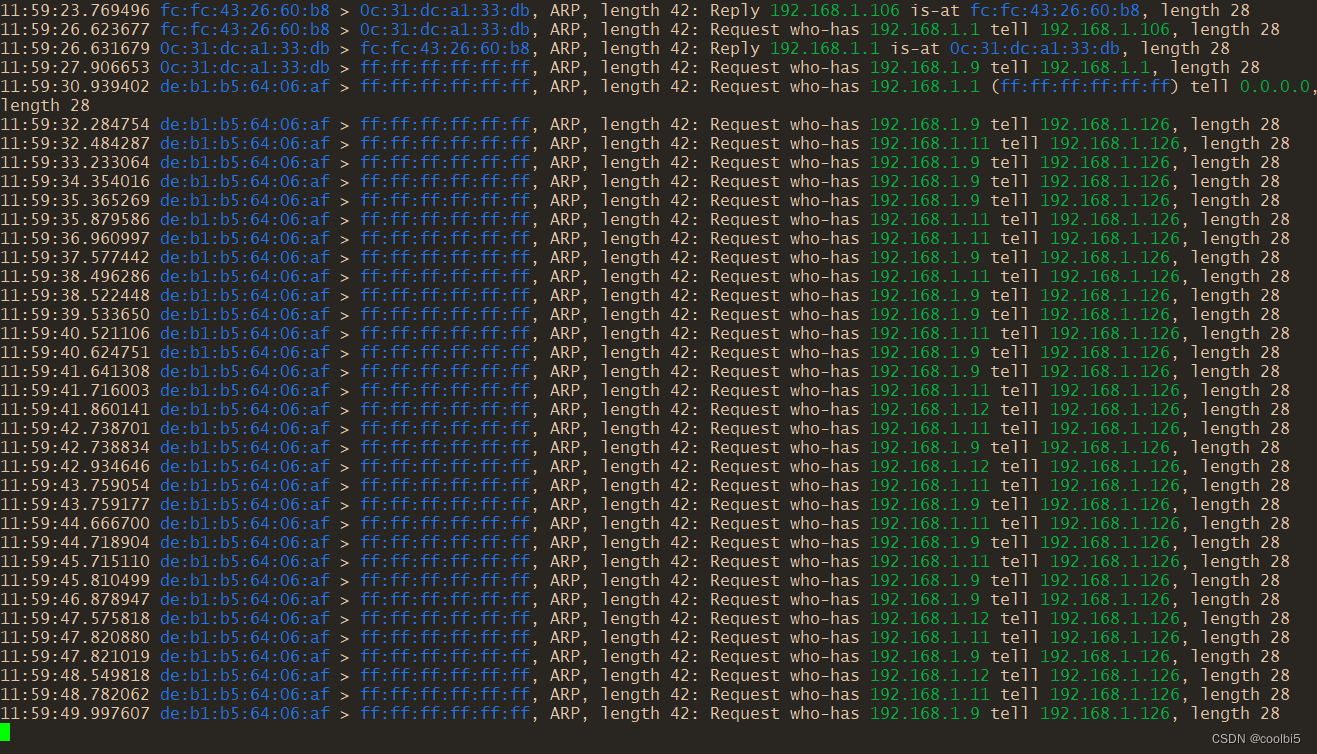
Task: Click timestamp 11:59:42.738701
Action: 75,429
